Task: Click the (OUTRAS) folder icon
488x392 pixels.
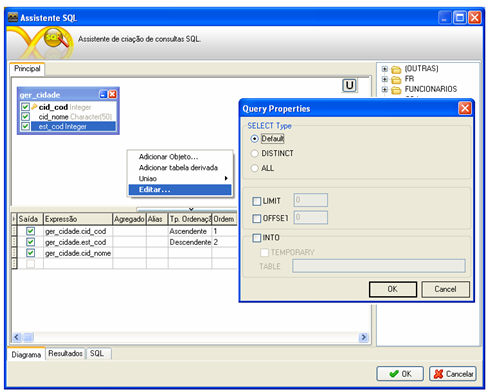Action: point(396,69)
